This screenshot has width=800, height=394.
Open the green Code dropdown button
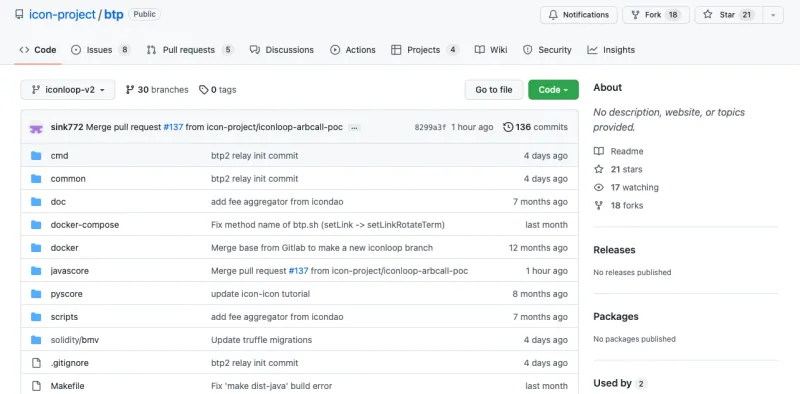tap(553, 90)
